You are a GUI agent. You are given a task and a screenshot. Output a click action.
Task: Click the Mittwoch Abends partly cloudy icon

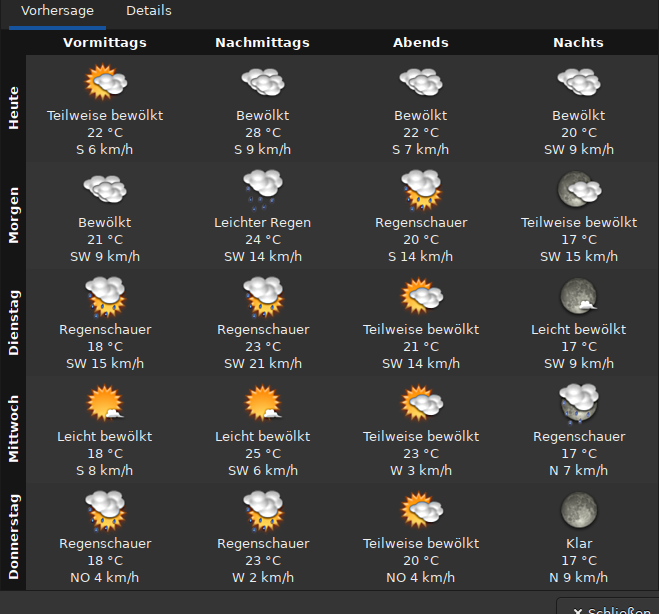tap(421, 403)
